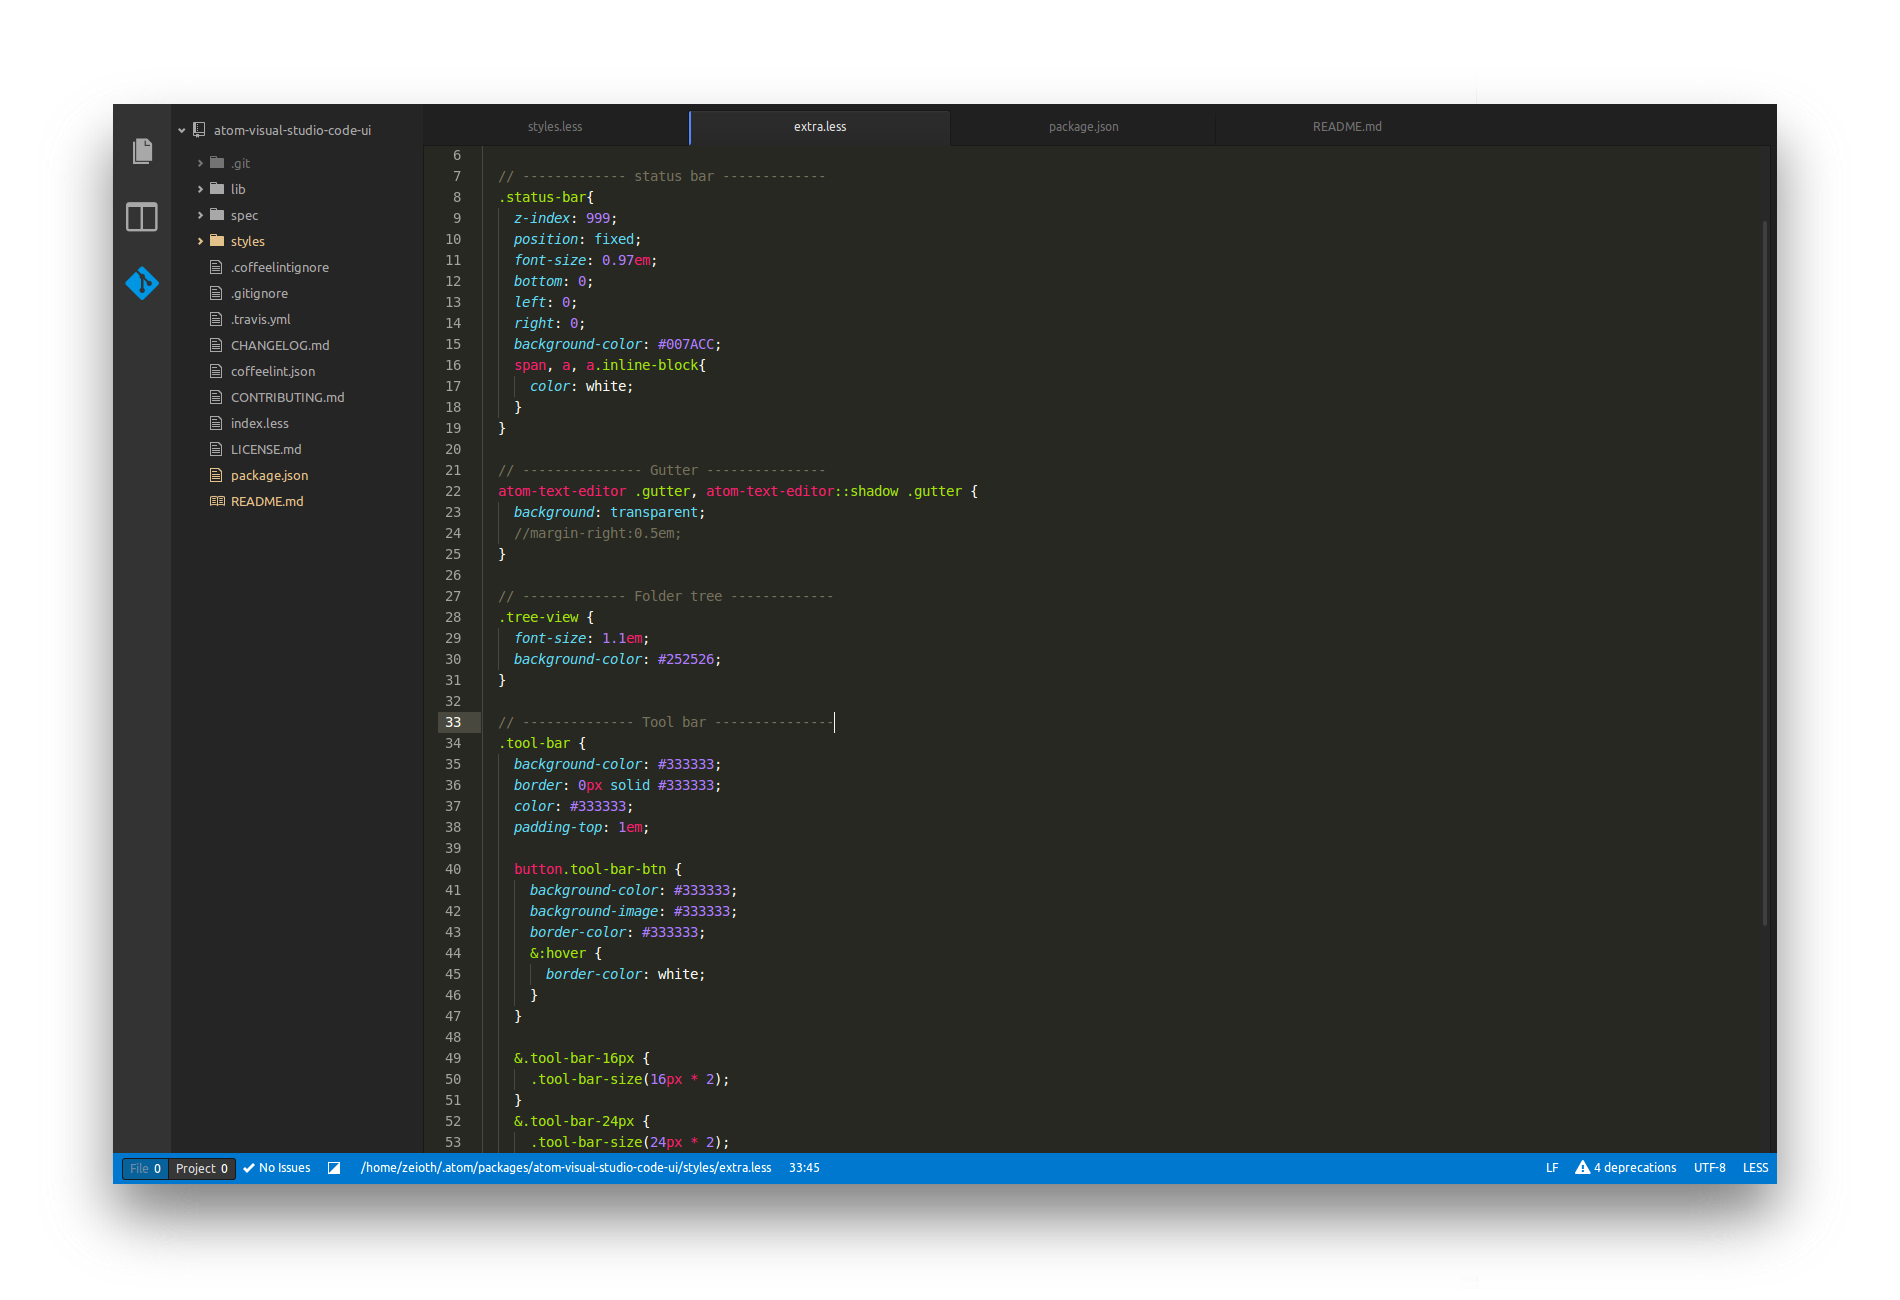Click the editor vertical scrollbar
This screenshot has height=1300, width=1900.
[1765, 574]
